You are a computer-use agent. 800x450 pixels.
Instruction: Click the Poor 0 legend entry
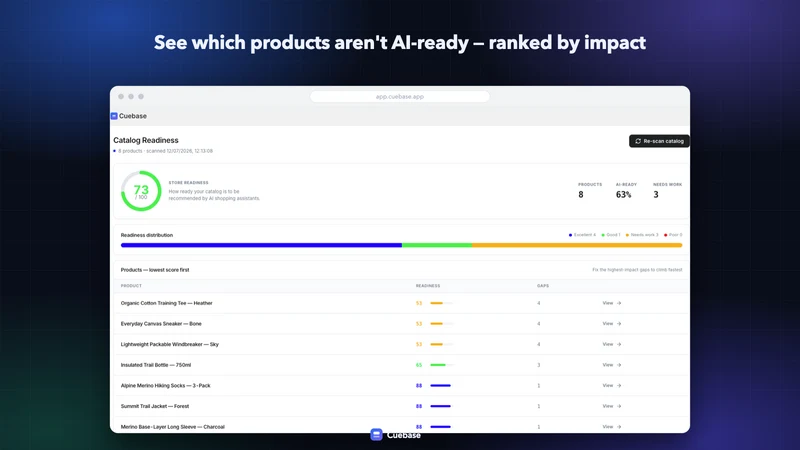coord(673,235)
